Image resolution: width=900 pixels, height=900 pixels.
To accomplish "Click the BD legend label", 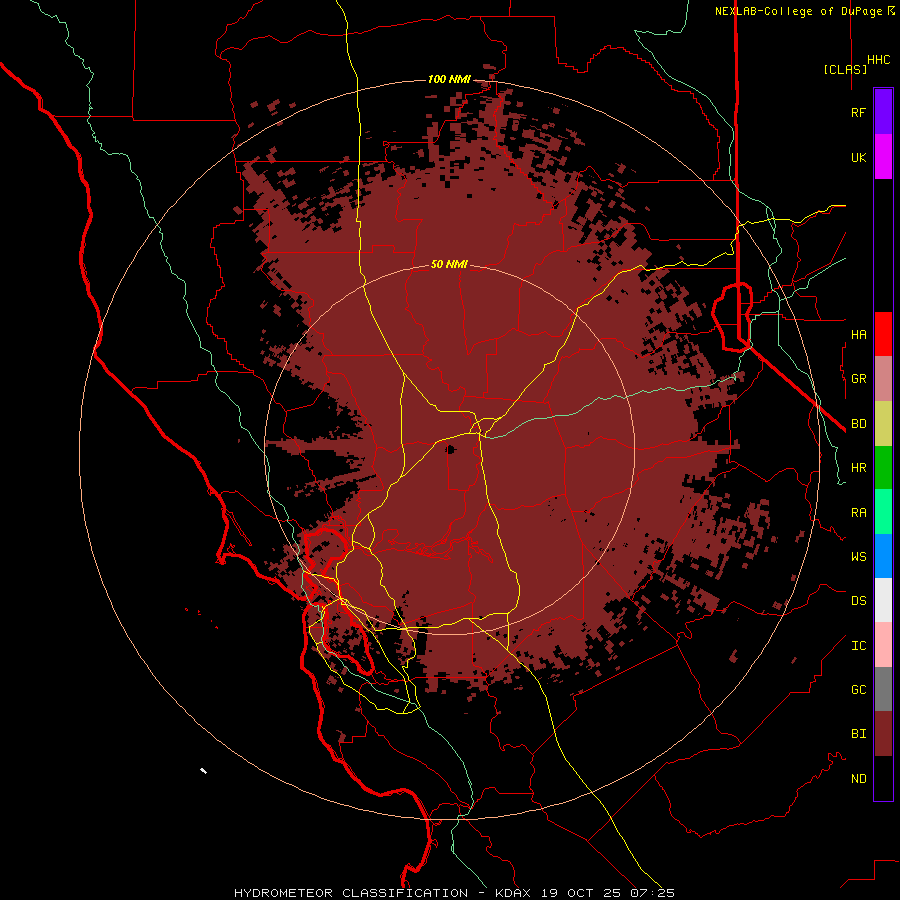I will pos(858,424).
